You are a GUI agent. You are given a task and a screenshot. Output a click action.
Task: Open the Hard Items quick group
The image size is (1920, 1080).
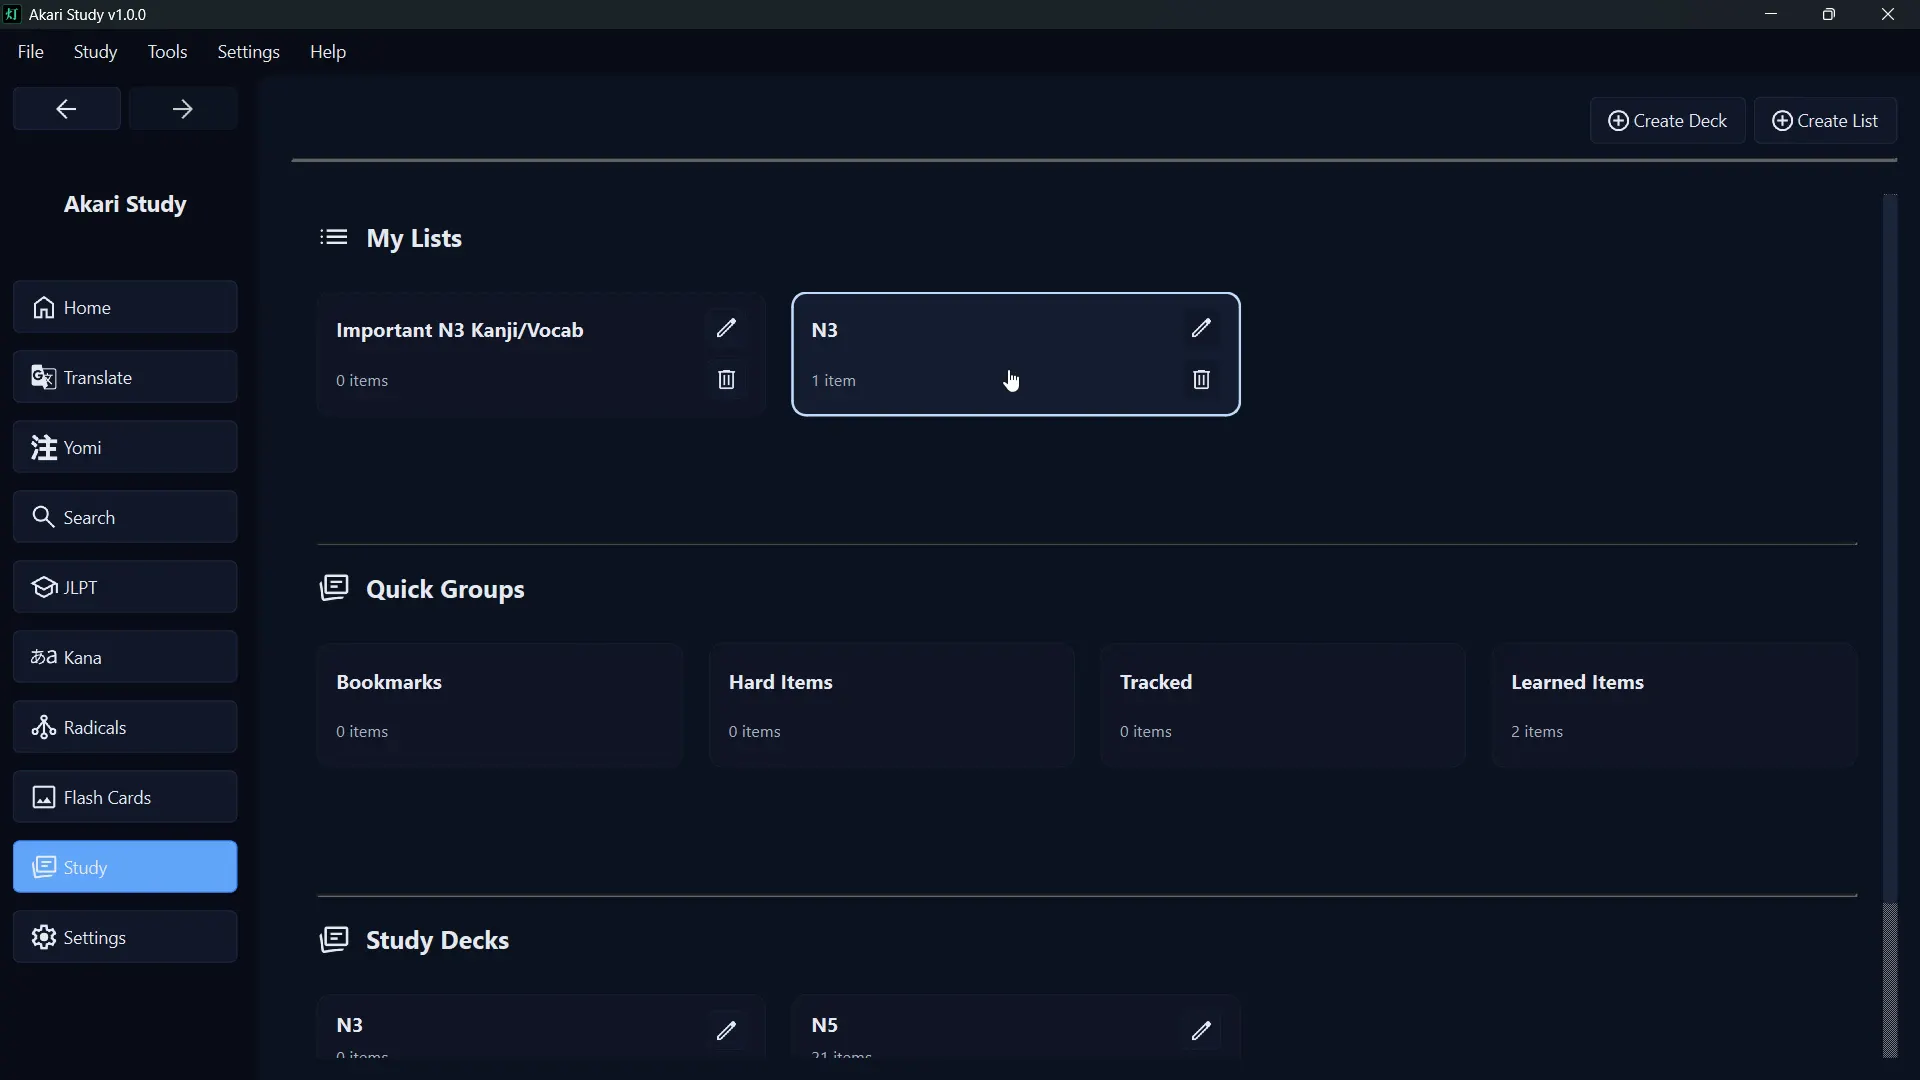tap(892, 705)
